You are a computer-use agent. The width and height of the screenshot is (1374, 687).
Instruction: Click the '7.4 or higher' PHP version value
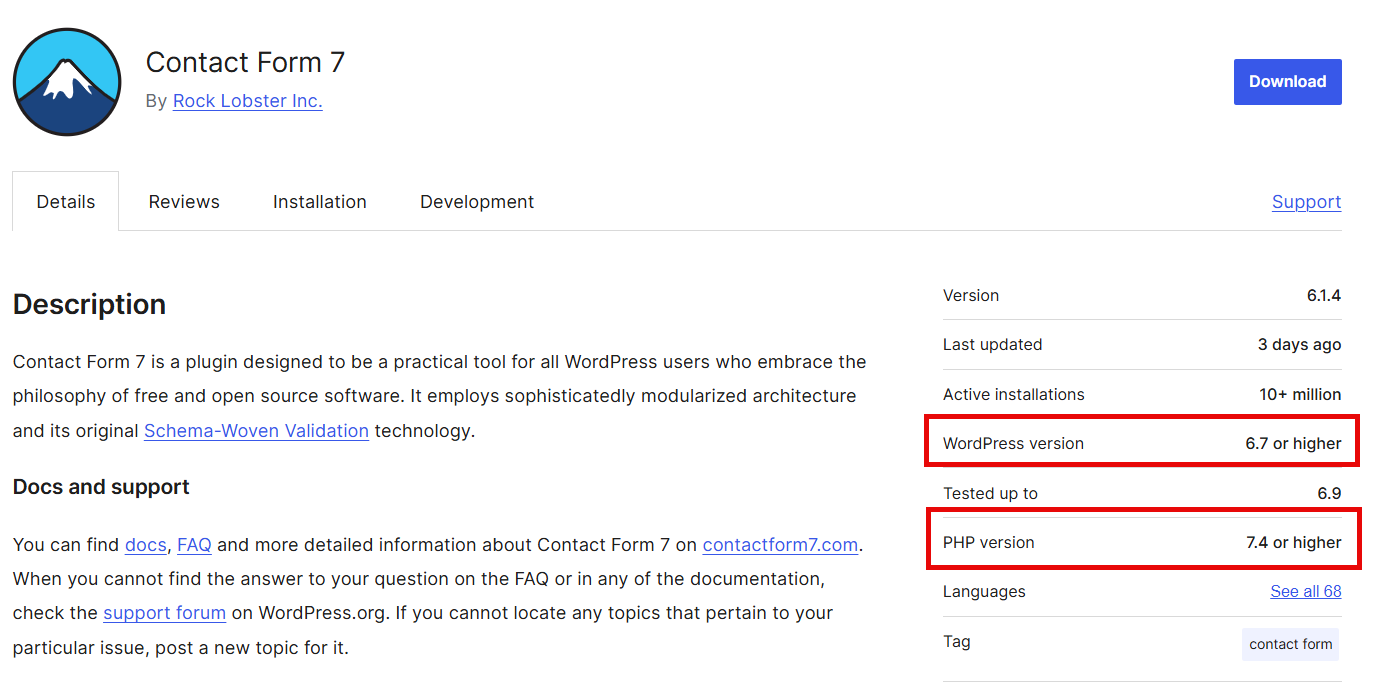point(1294,543)
